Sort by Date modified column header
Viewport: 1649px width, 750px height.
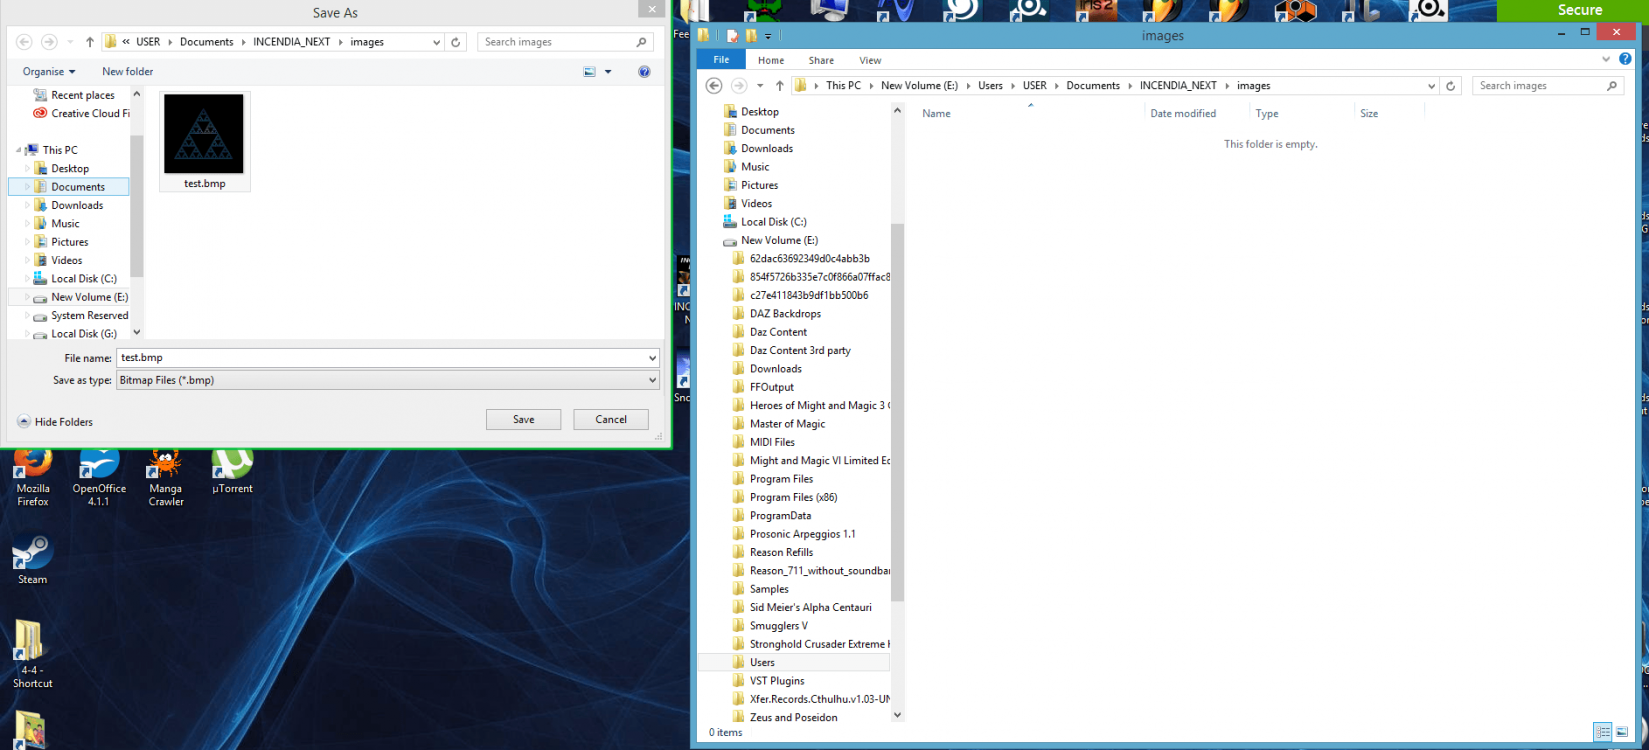pos(1183,114)
